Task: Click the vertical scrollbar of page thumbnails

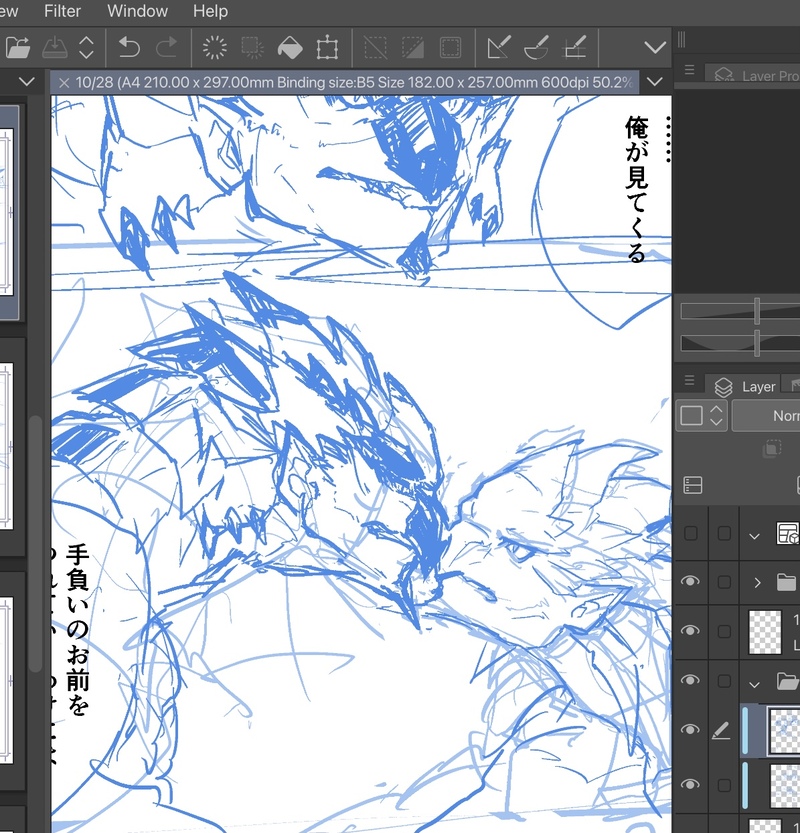Action: 36,545
